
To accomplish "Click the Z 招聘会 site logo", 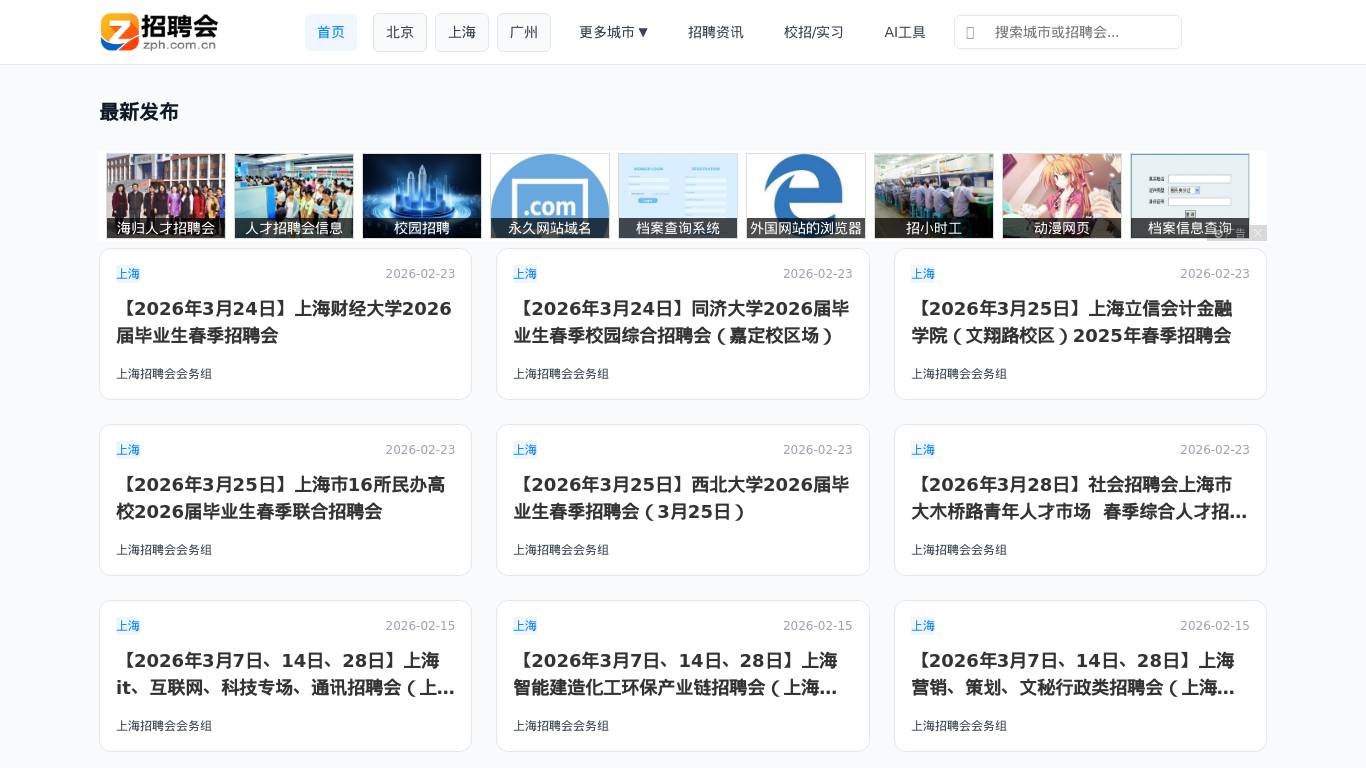I will [x=157, y=32].
